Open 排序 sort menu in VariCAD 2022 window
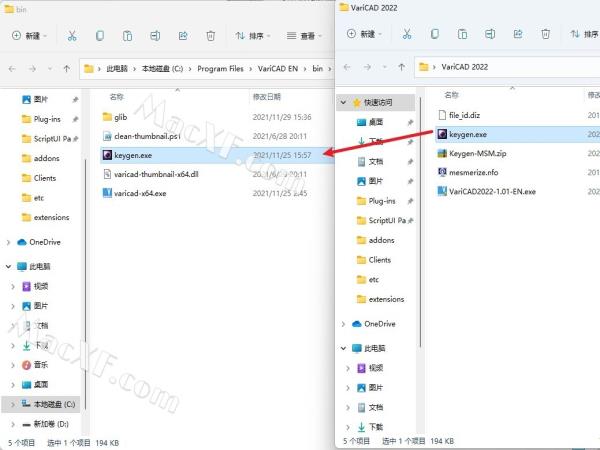The width and height of the screenshot is (600, 450). pyautogui.click(x=585, y=34)
